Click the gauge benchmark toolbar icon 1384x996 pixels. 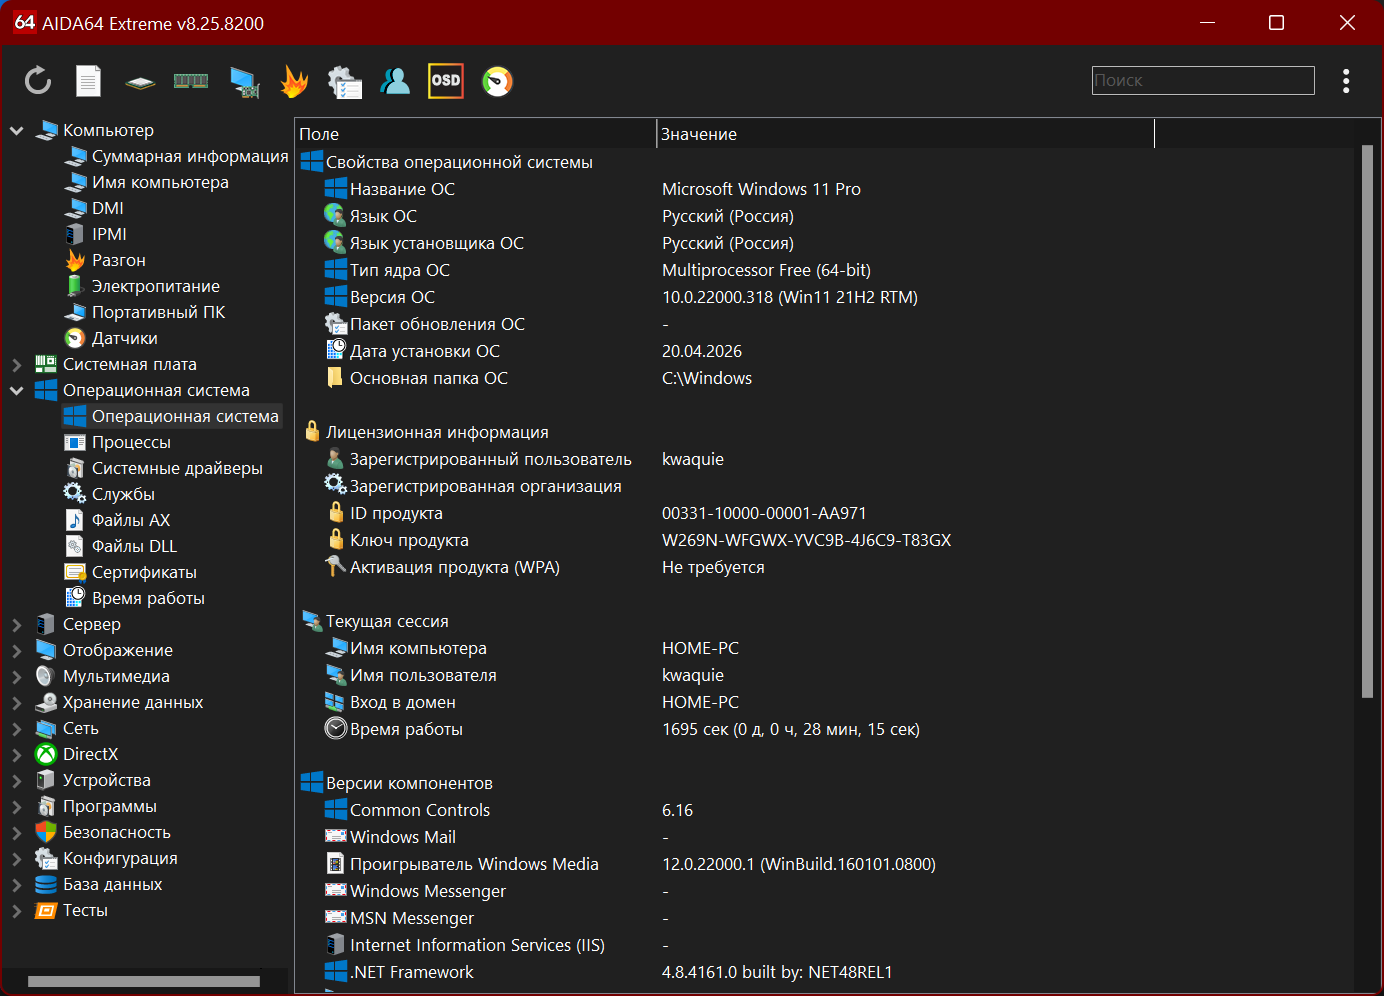[497, 81]
